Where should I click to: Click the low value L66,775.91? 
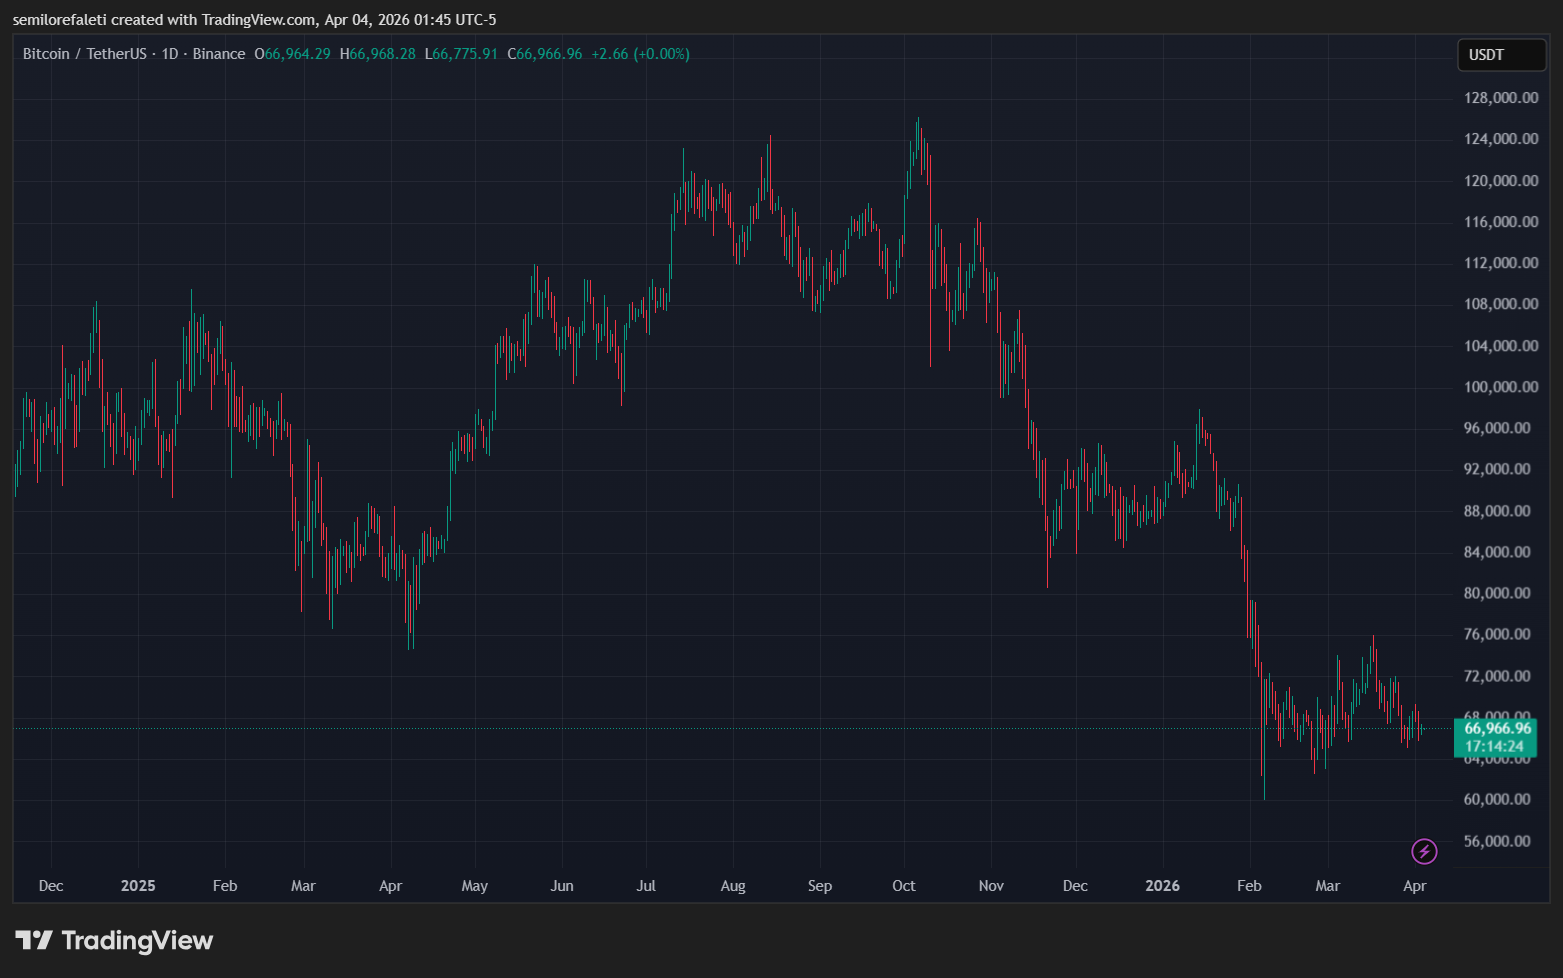(x=461, y=54)
